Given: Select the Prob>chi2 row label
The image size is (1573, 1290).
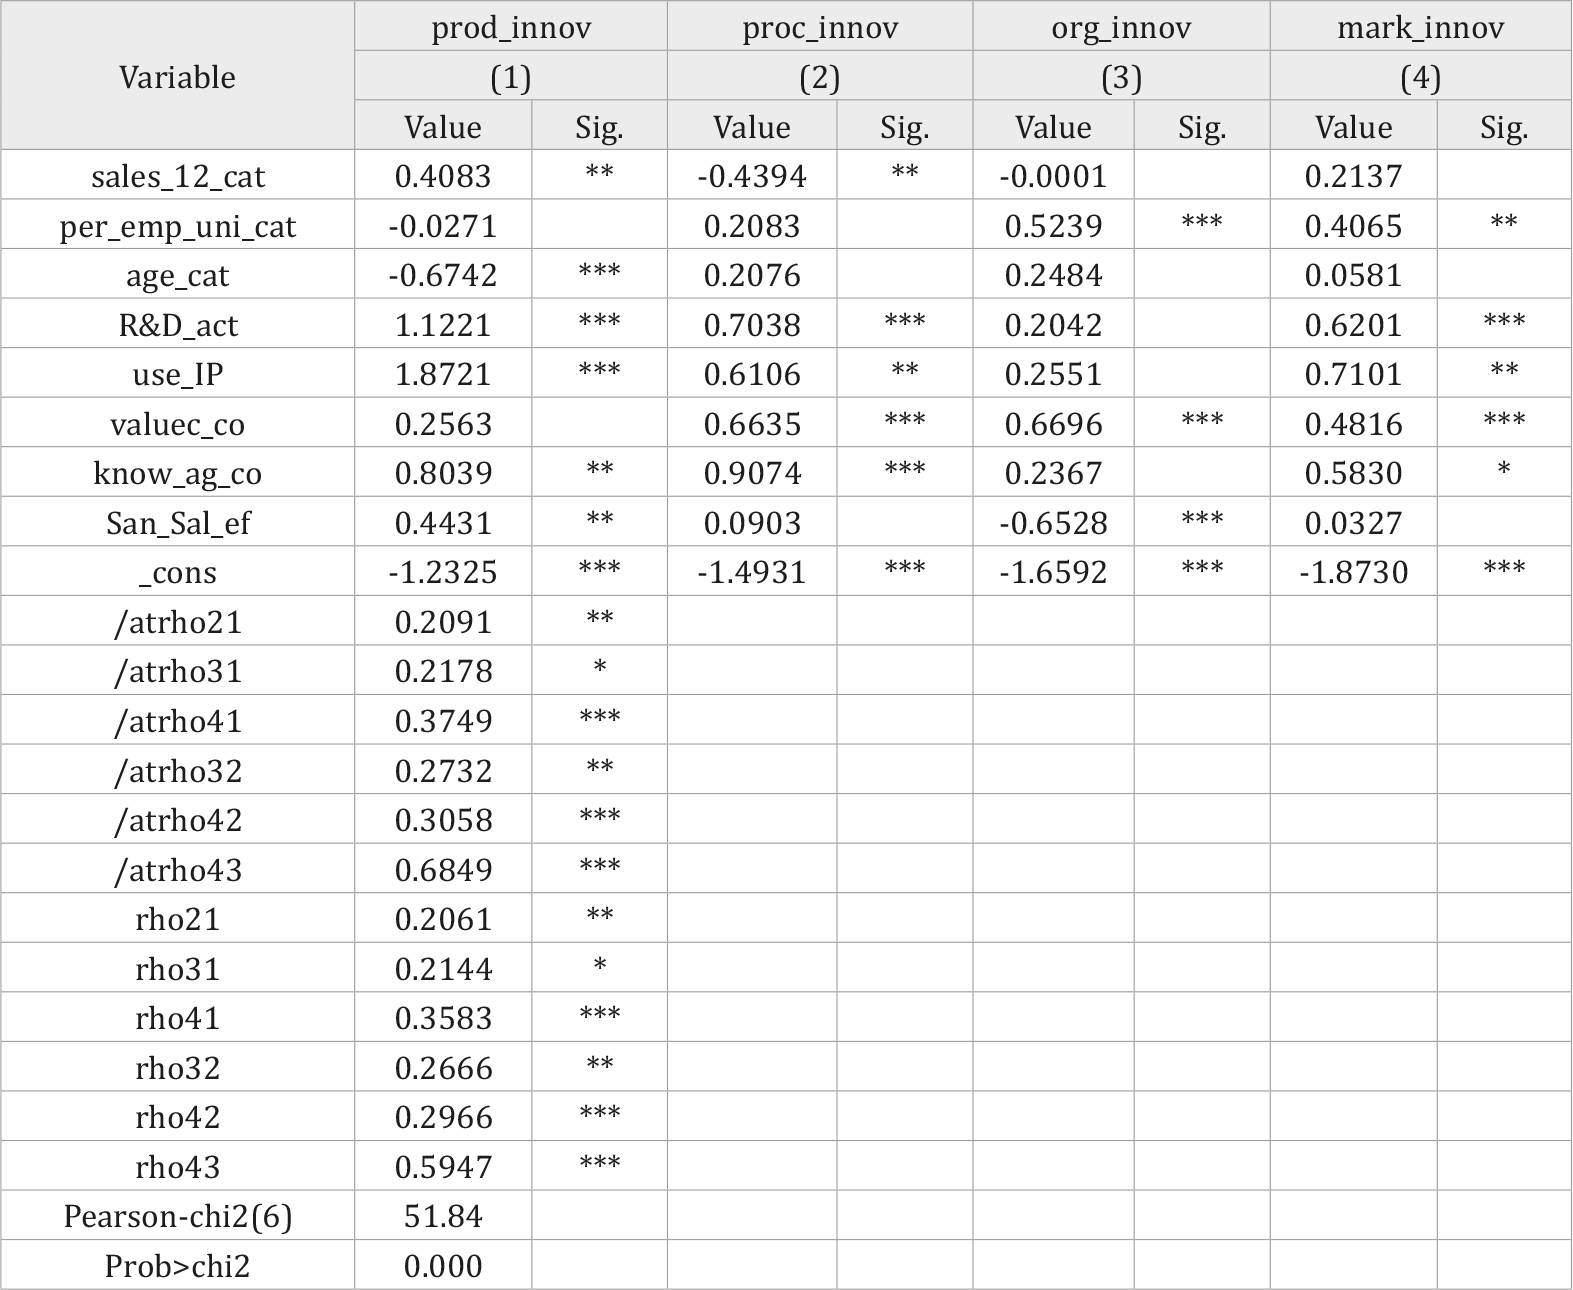Looking at the screenshot, I should tap(178, 1266).
